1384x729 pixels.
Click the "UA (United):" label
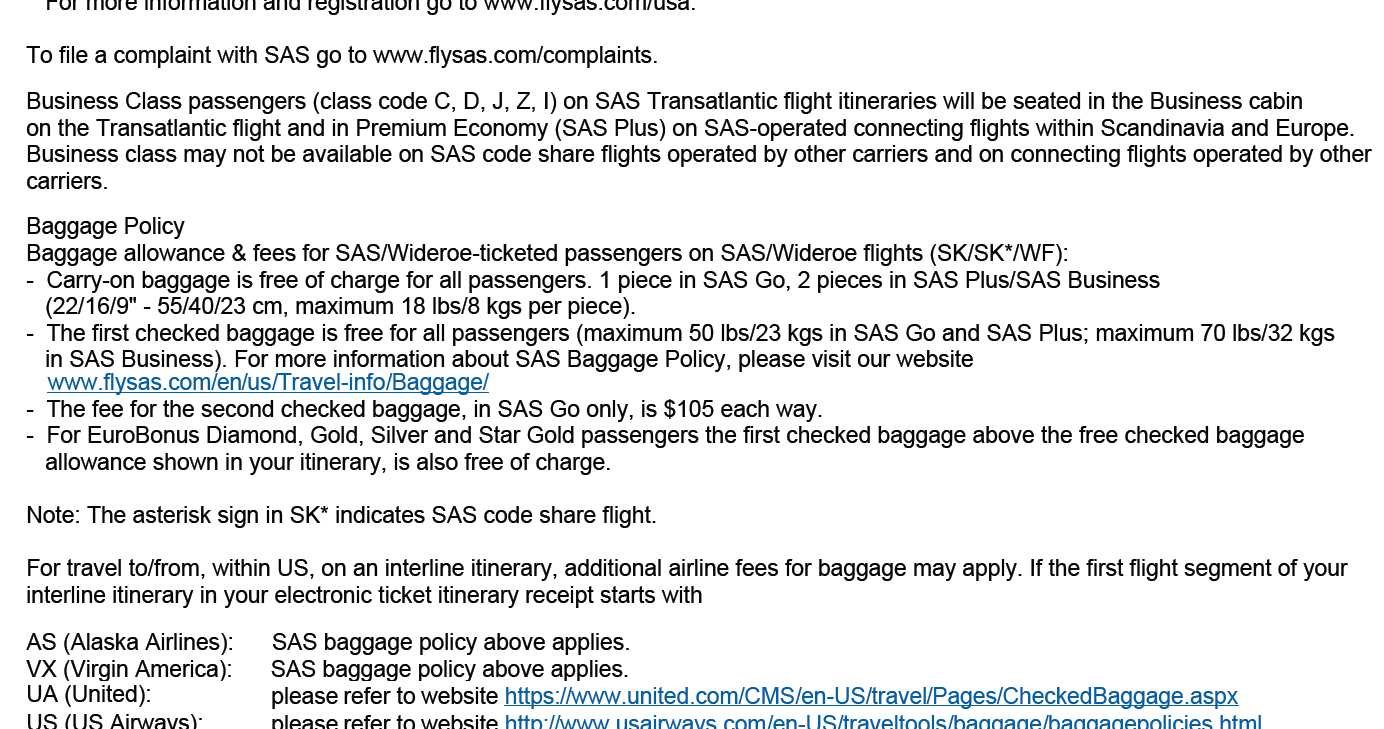(x=89, y=695)
